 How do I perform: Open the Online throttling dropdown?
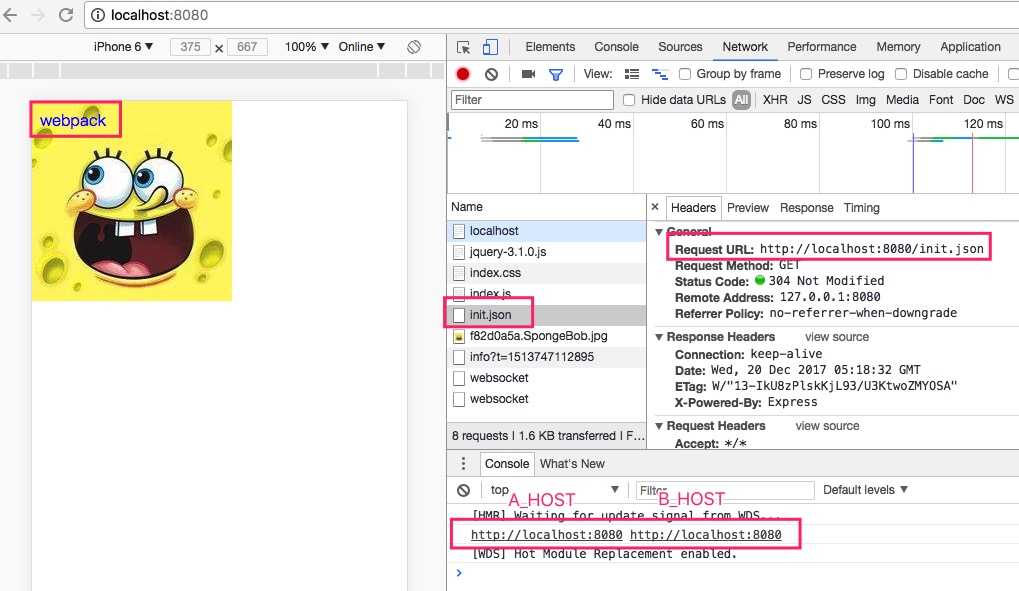362,47
